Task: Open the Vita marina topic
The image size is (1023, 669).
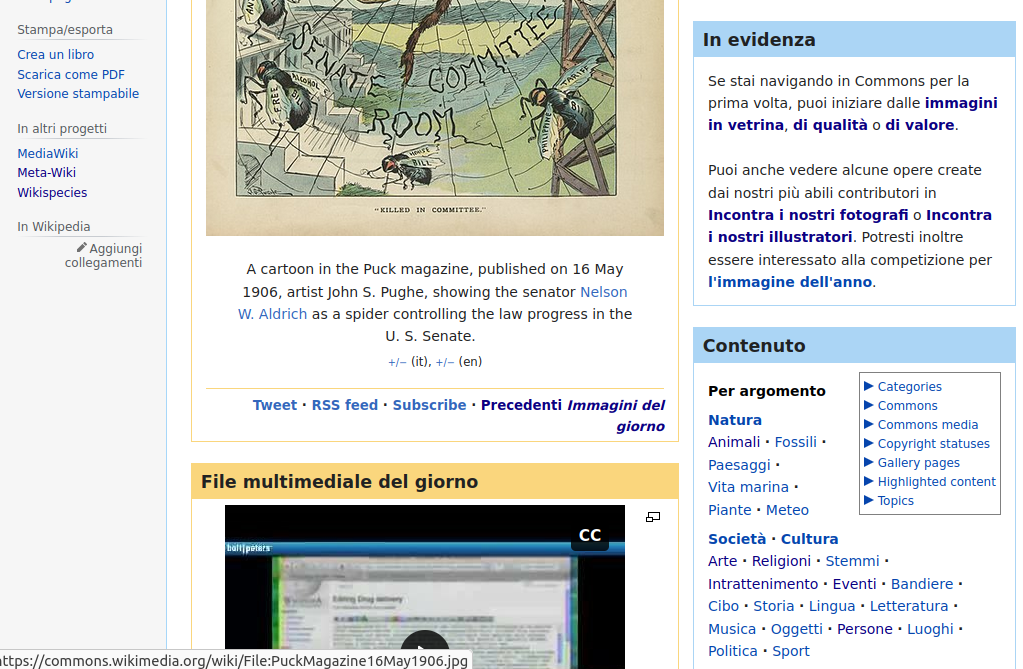Action: pyautogui.click(x=748, y=487)
